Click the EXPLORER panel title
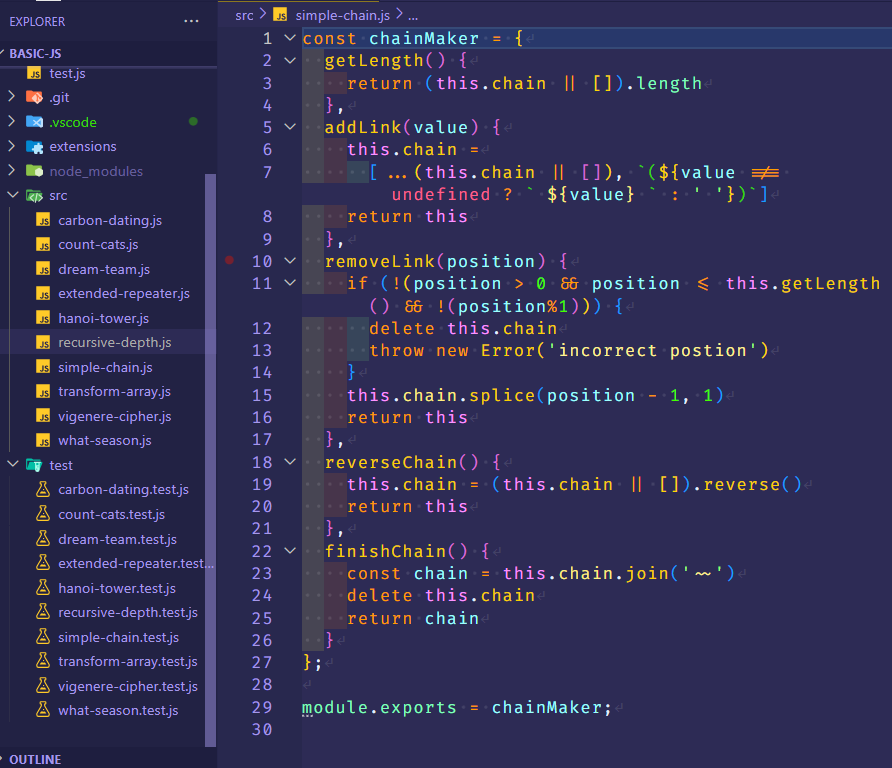Image resolution: width=892 pixels, height=768 pixels. pos(37,22)
